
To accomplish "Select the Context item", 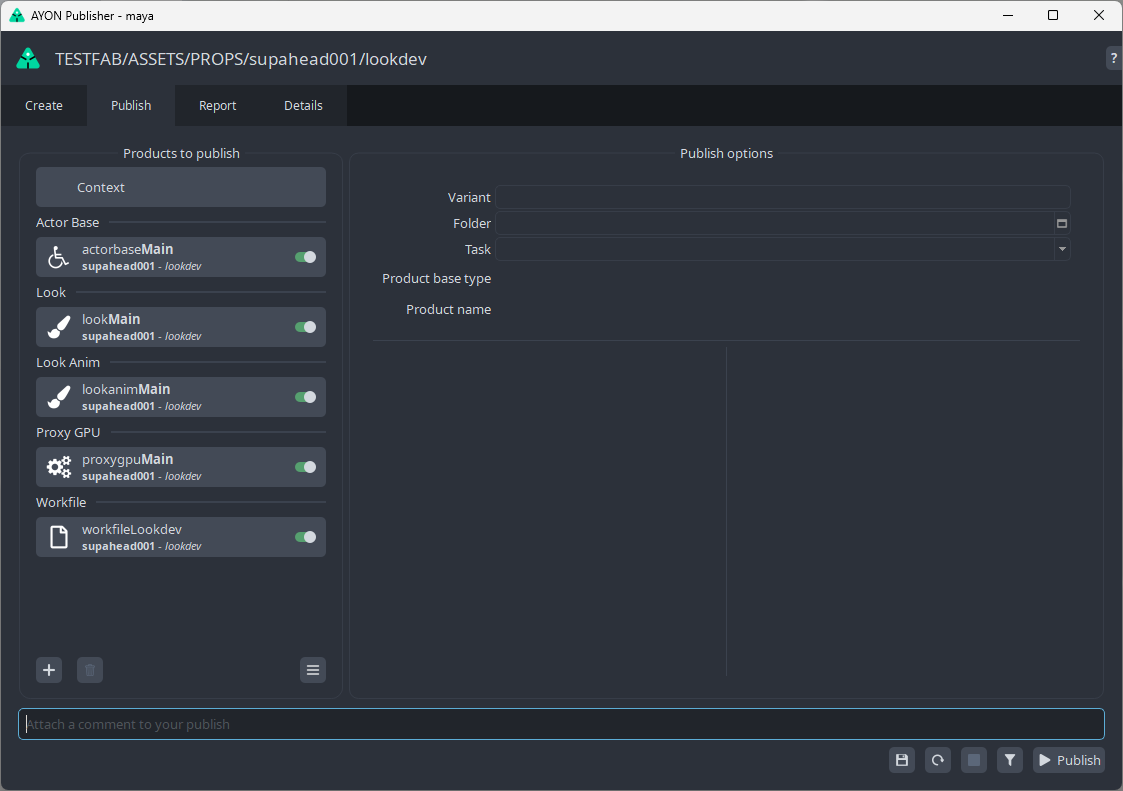I will (180, 187).
